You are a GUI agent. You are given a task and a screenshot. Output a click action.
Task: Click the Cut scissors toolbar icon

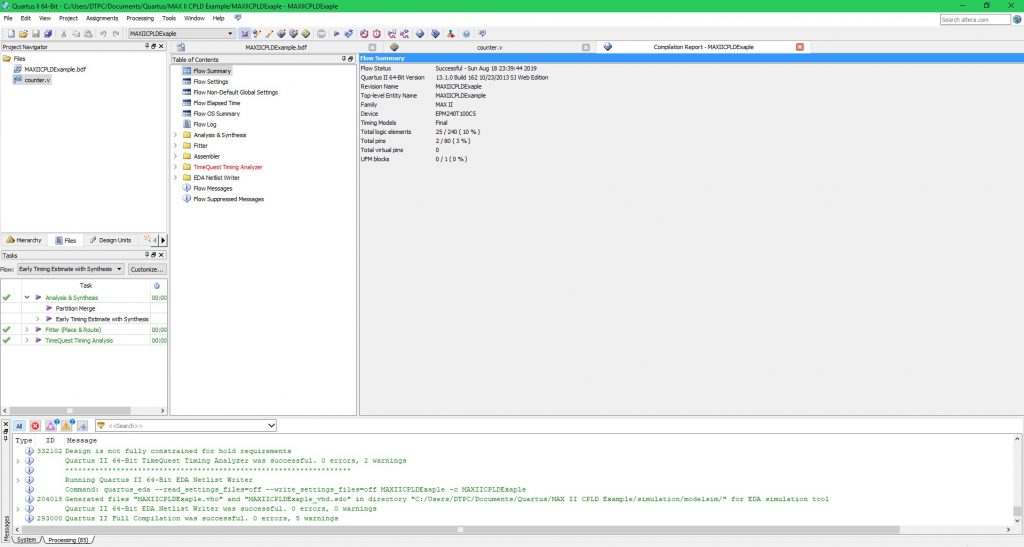(x=64, y=34)
